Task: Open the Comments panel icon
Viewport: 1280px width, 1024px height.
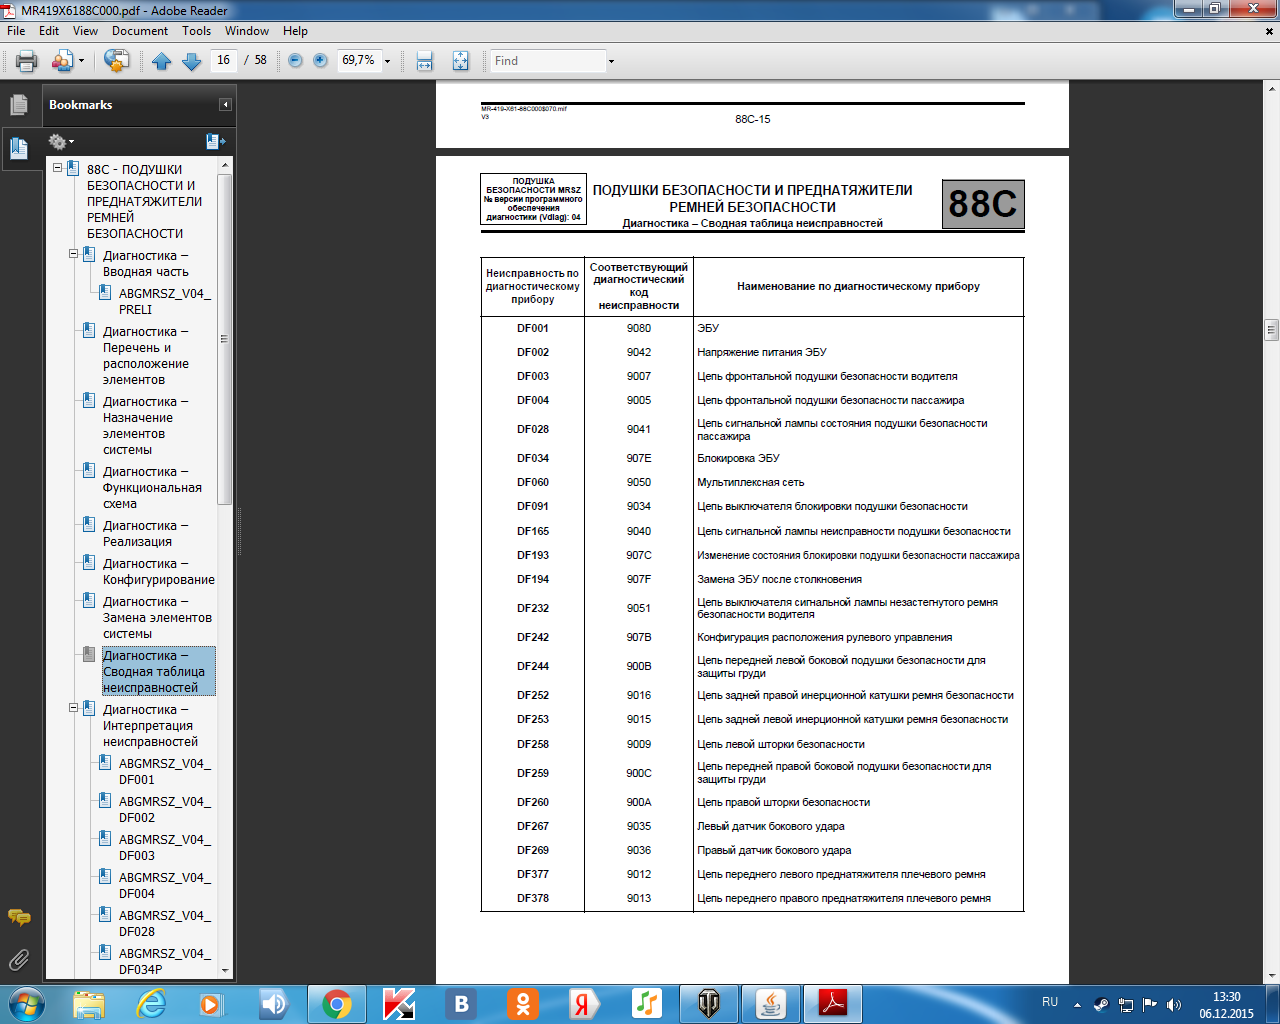Action: pyautogui.click(x=19, y=917)
